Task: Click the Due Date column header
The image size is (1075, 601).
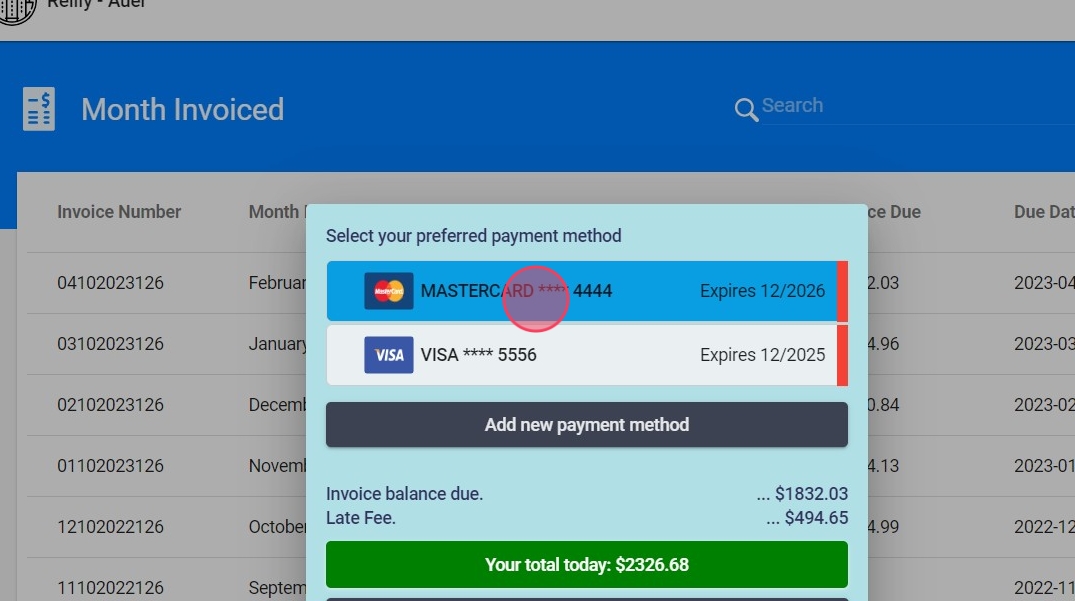Action: click(x=1044, y=212)
